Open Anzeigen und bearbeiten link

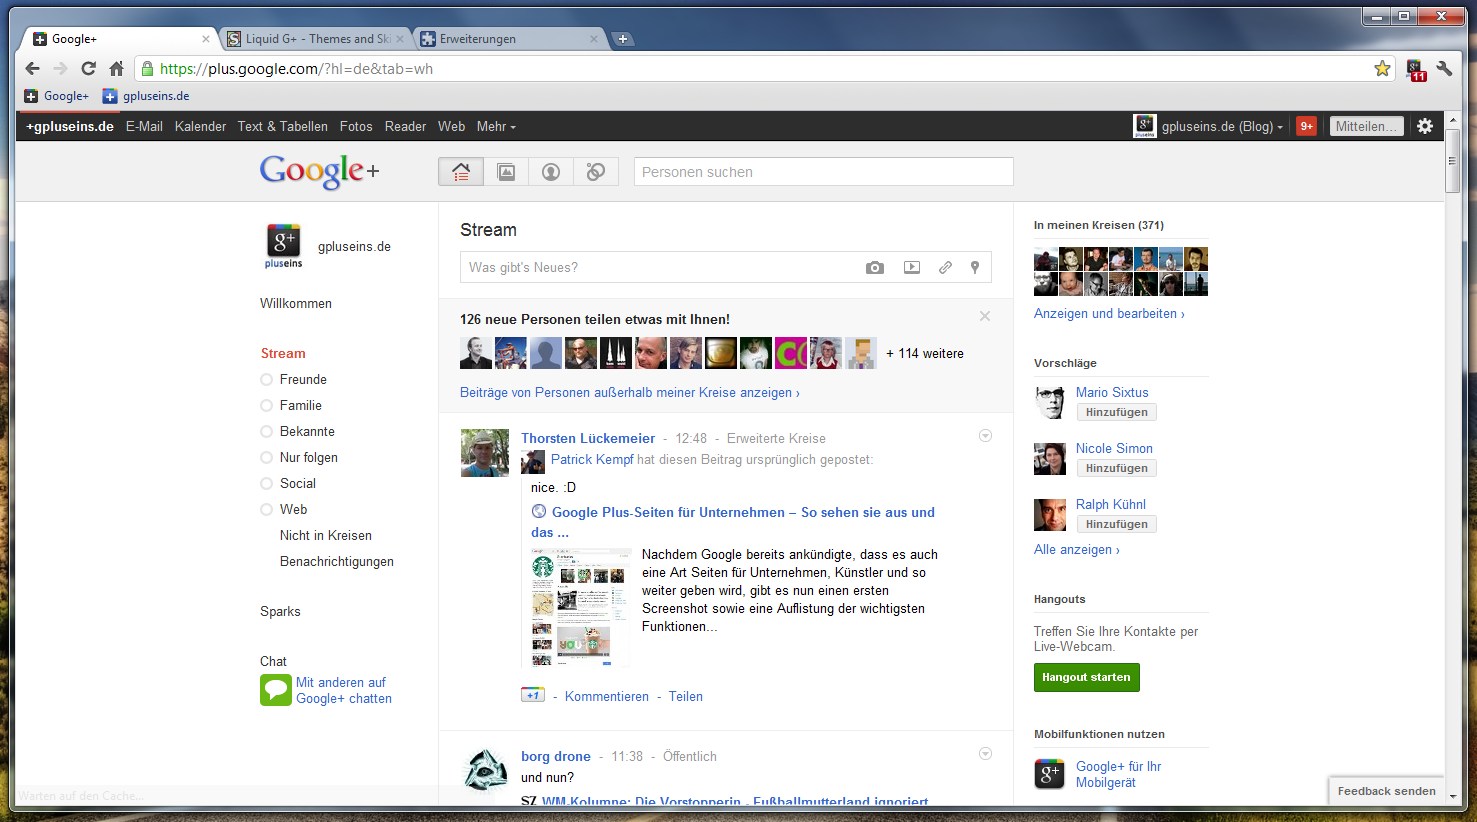(1109, 313)
